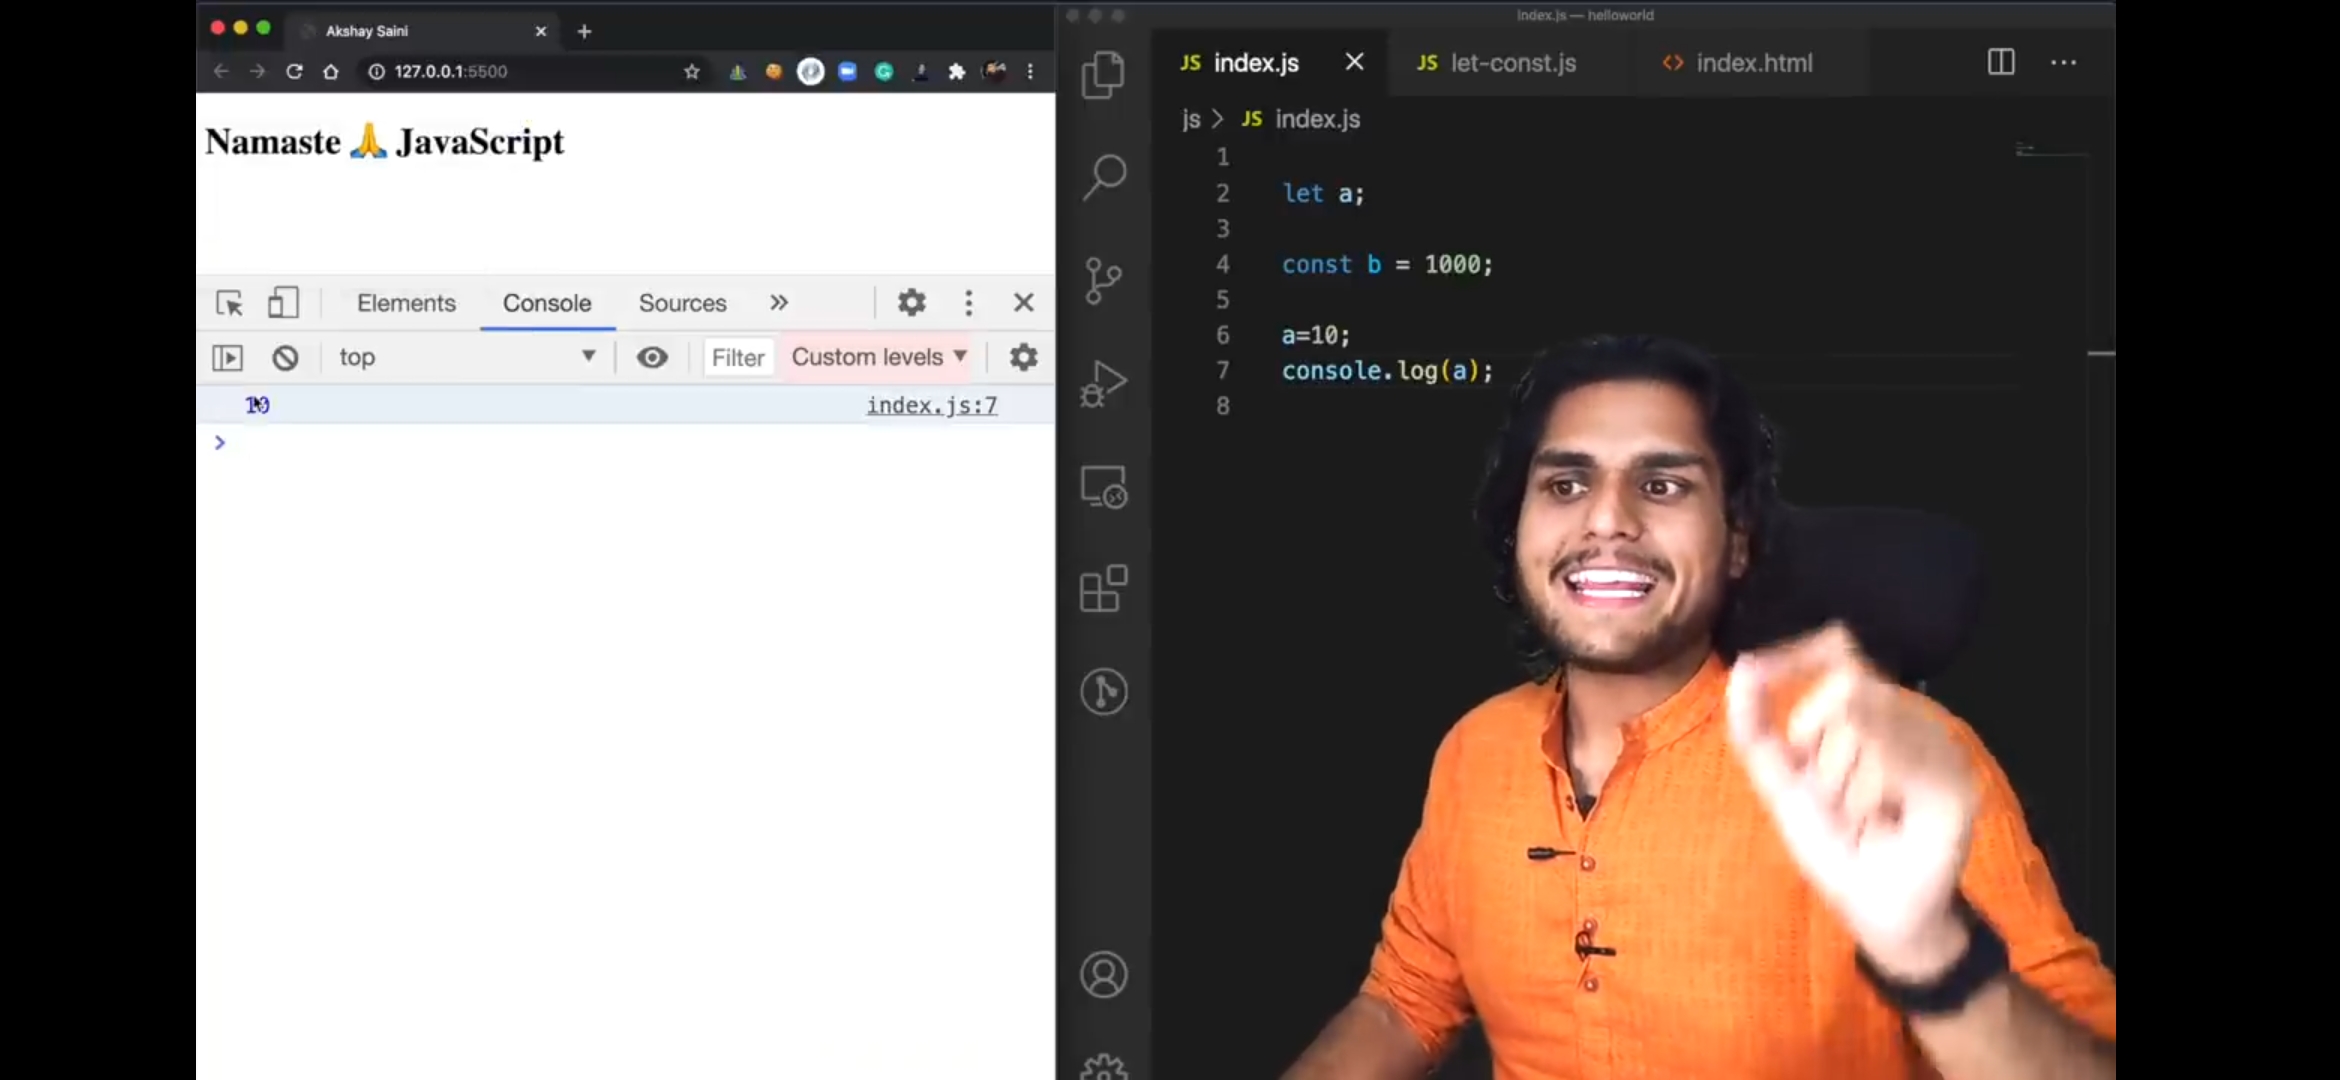Click the split editor right icon
The image size is (2340, 1080).
coord(2000,62)
